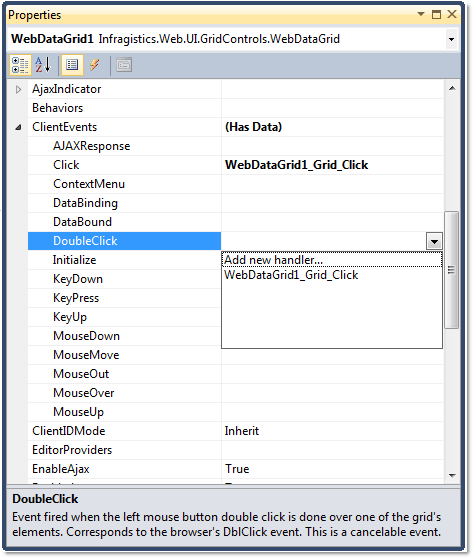Choose Add new handler... option
Image resolution: width=473 pixels, height=558 pixels.
[x=332, y=260]
